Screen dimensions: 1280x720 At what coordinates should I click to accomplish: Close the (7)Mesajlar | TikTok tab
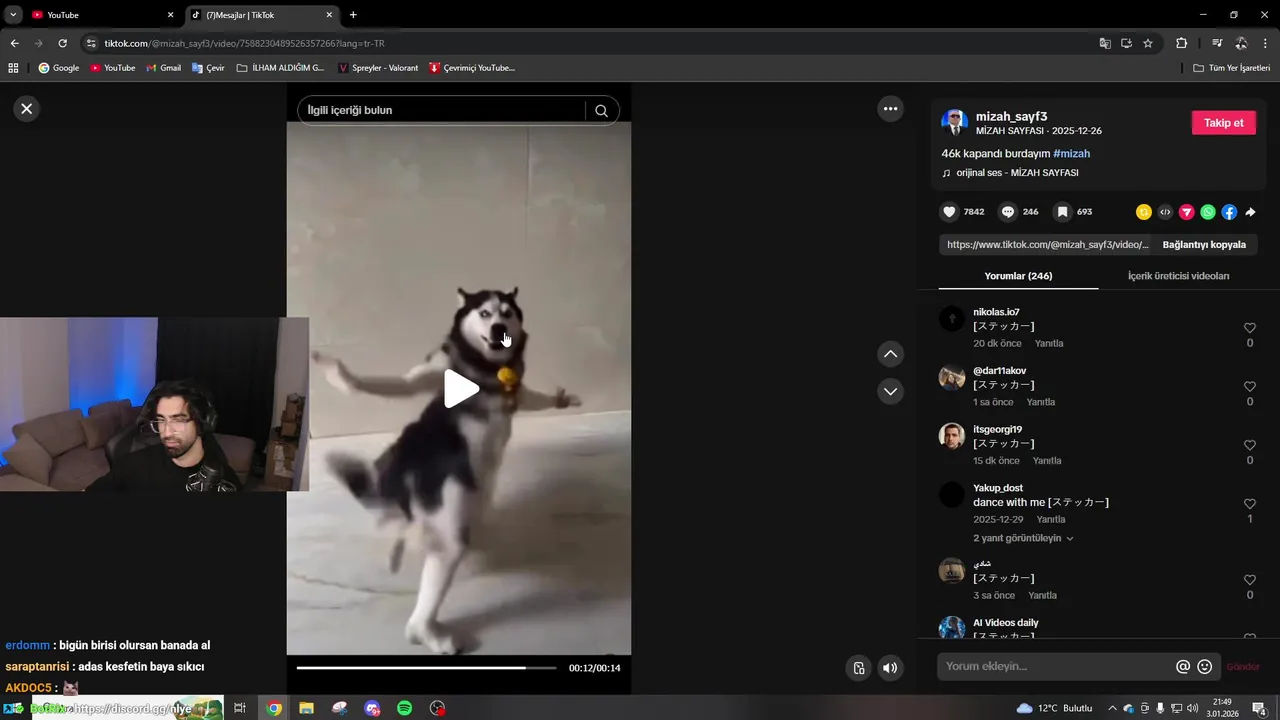329,15
